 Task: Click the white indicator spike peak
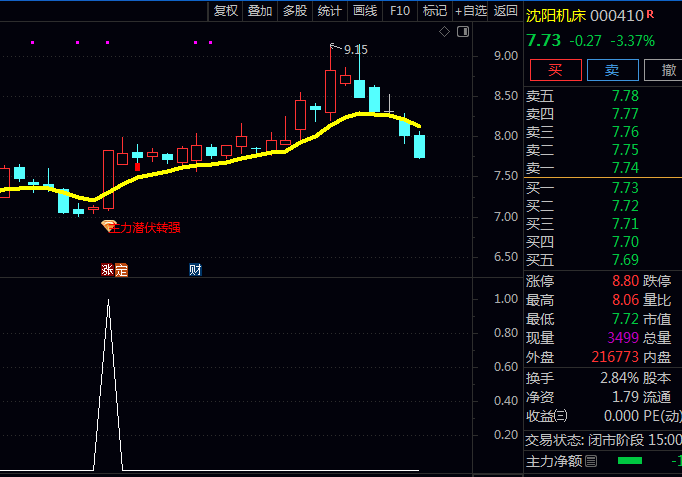(108, 301)
